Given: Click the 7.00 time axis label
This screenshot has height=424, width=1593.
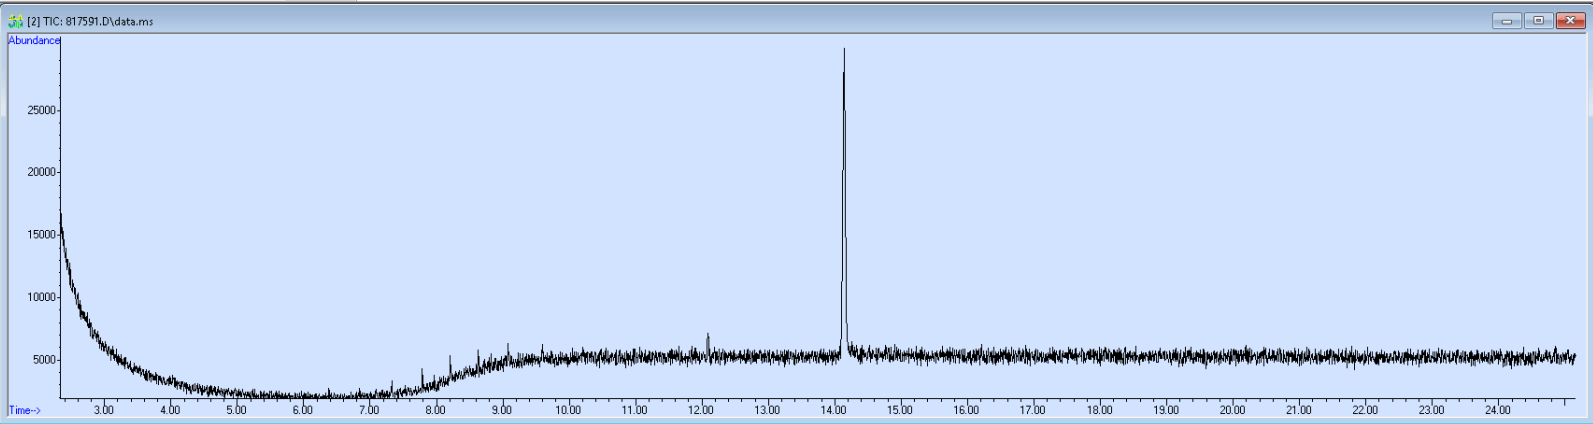Looking at the screenshot, I should (369, 410).
